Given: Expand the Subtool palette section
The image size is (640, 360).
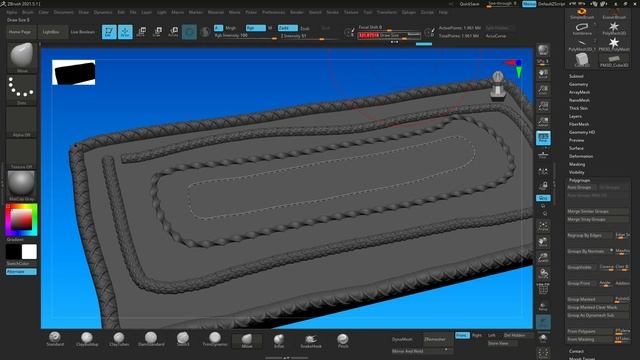Looking at the screenshot, I should [x=576, y=76].
